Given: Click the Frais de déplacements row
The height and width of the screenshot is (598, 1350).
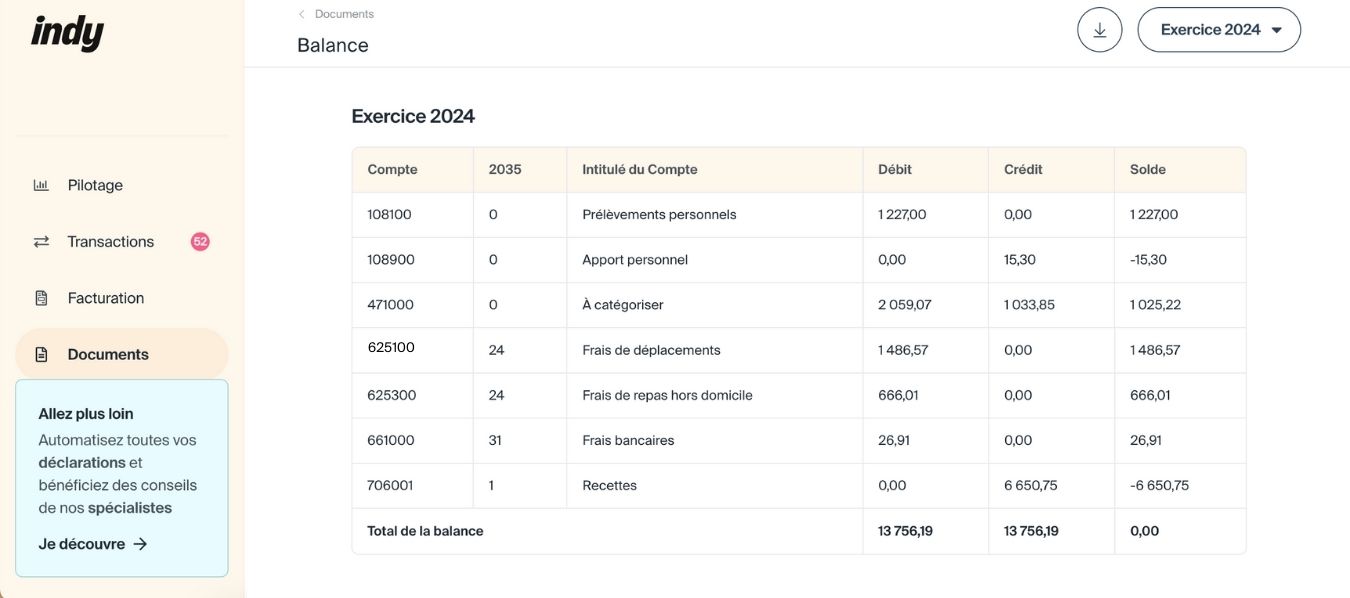Looking at the screenshot, I should [x=651, y=350].
